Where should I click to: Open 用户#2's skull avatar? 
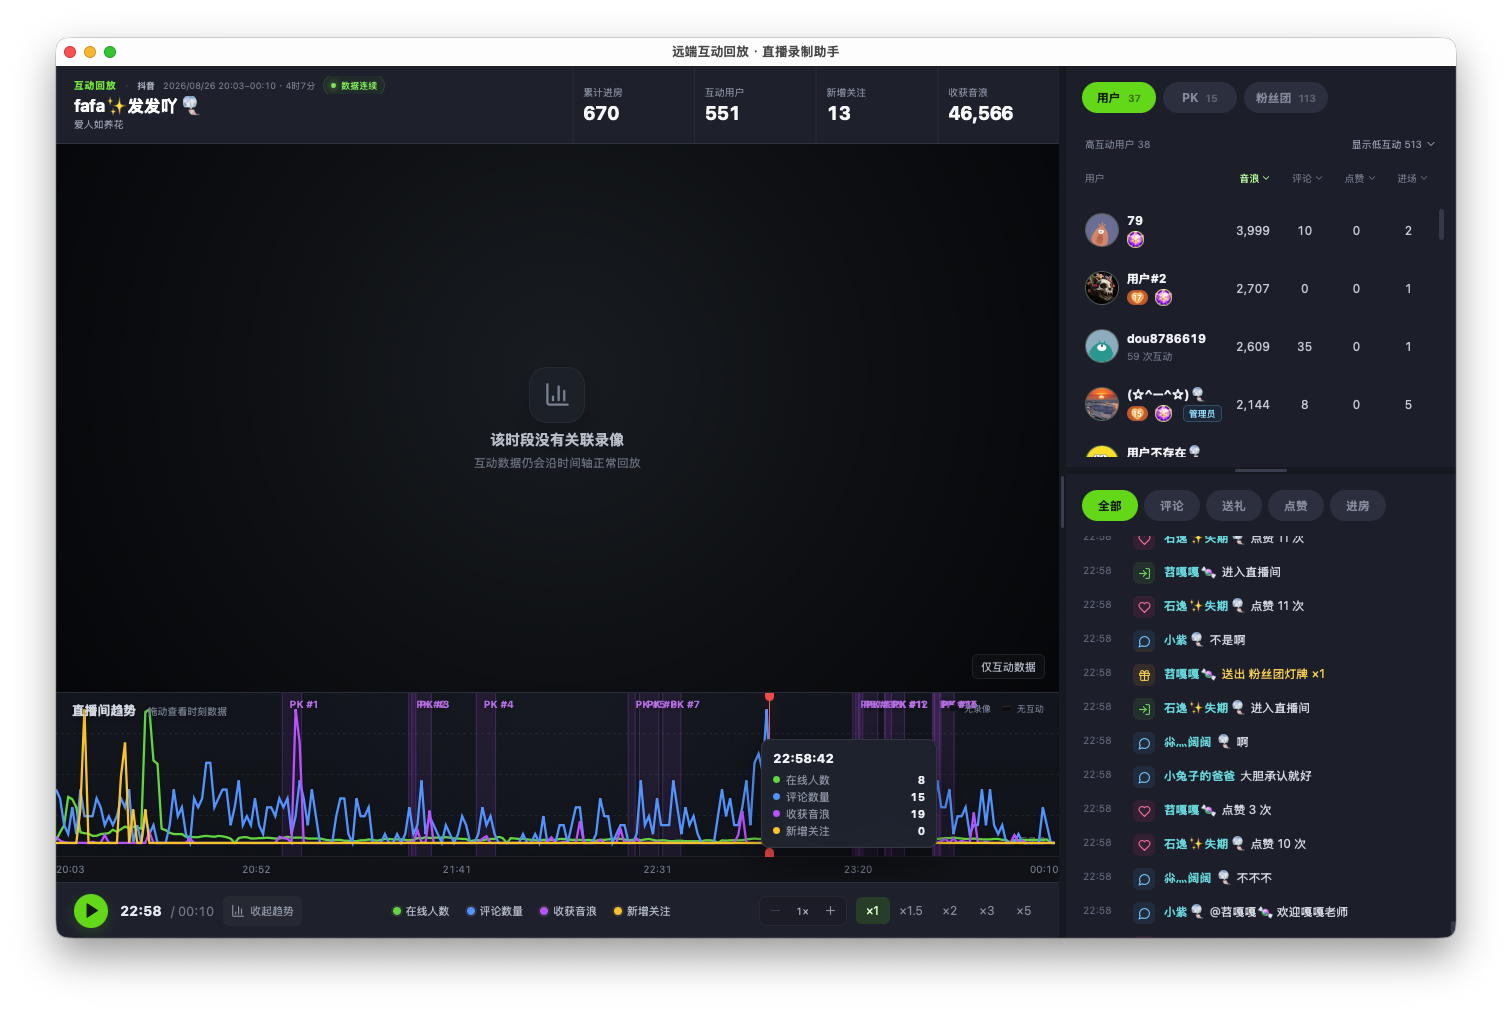click(1102, 288)
